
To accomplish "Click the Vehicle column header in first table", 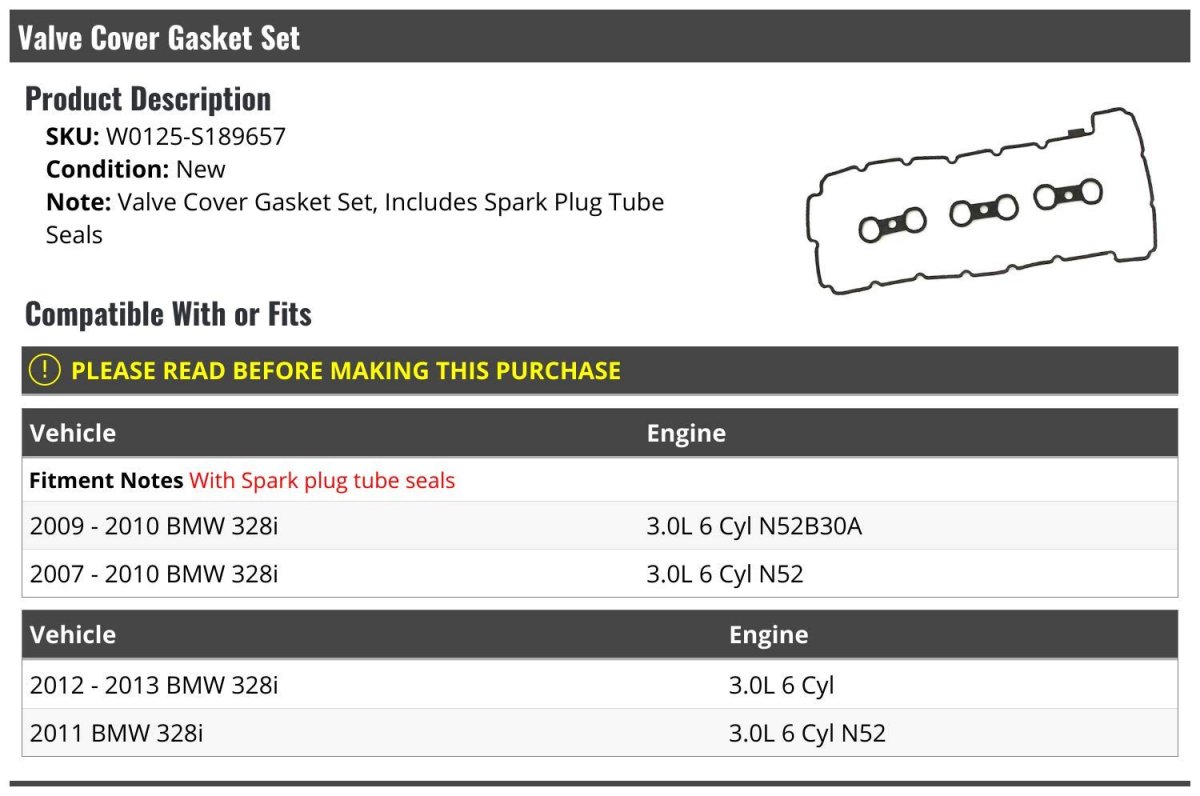I will pos(73,433).
